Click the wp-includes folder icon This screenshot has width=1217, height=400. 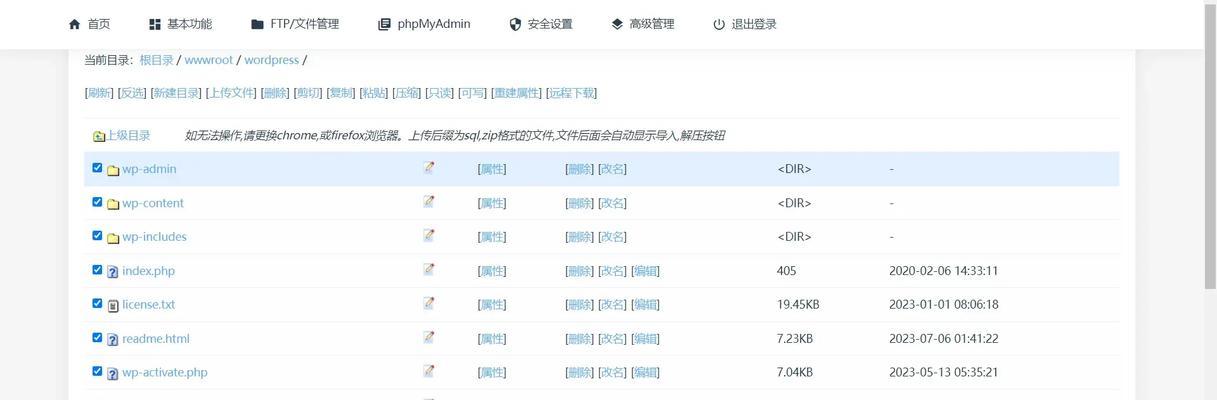click(113, 238)
